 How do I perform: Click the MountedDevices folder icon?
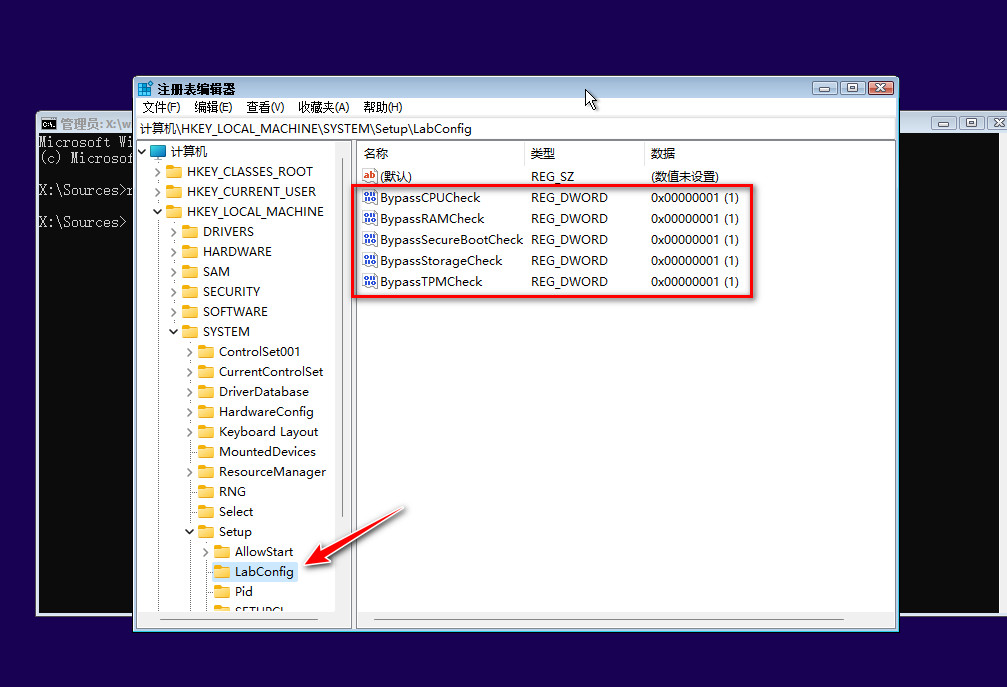[x=206, y=451]
